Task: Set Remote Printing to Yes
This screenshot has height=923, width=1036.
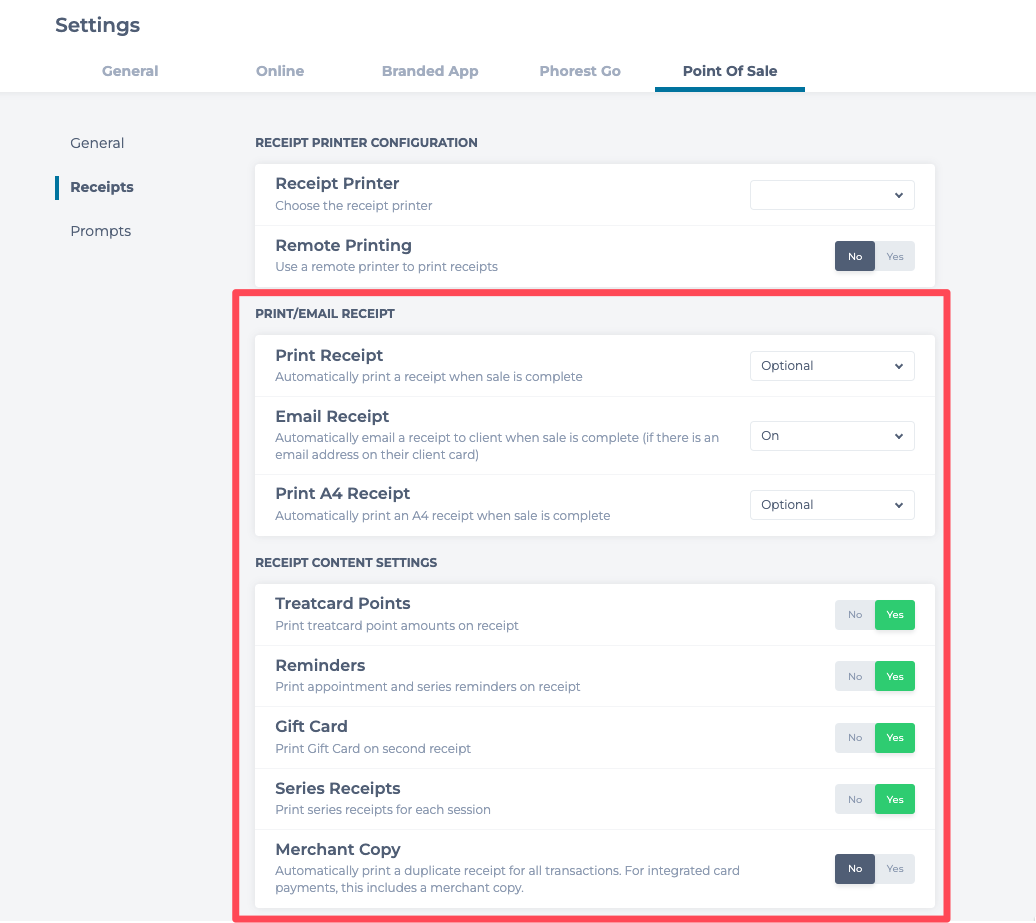Action: coord(895,257)
